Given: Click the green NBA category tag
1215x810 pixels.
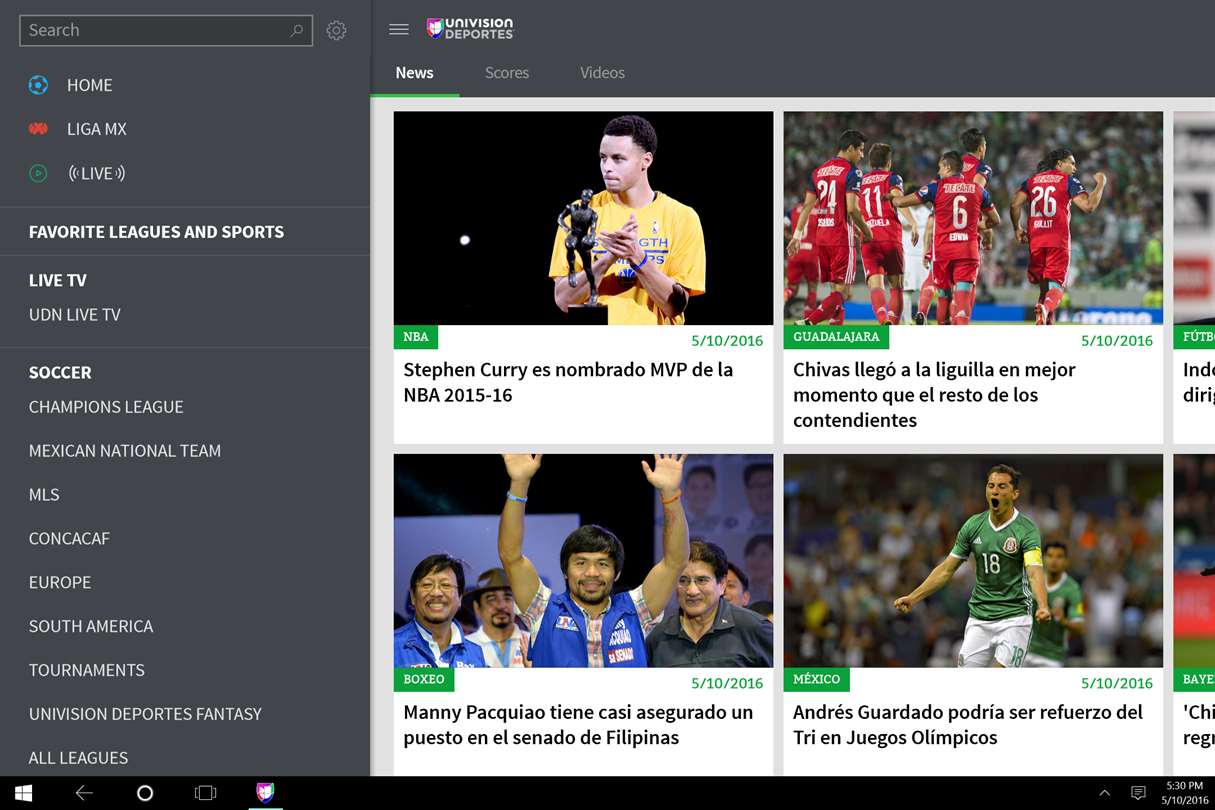Looking at the screenshot, I should [416, 337].
